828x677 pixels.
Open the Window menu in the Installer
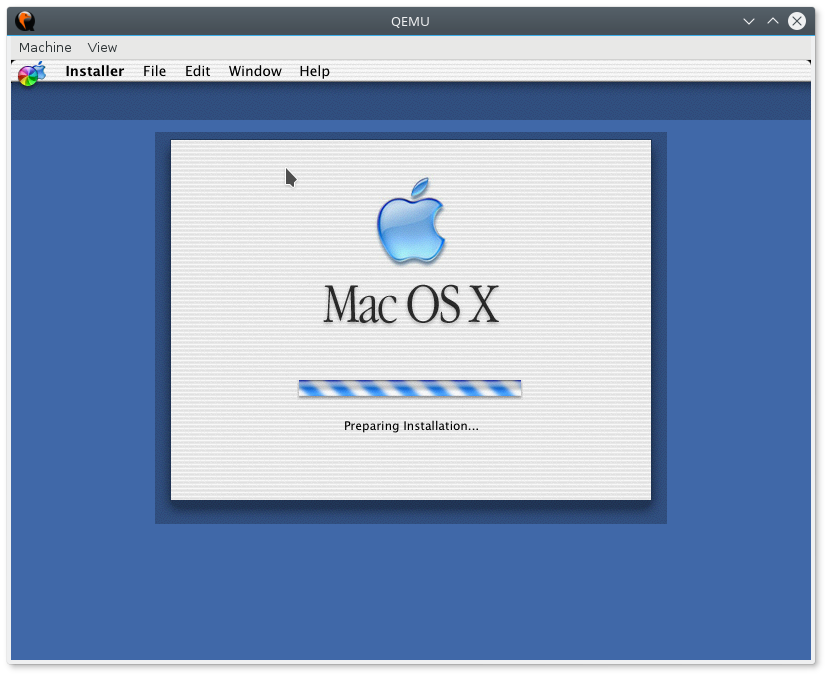[255, 71]
